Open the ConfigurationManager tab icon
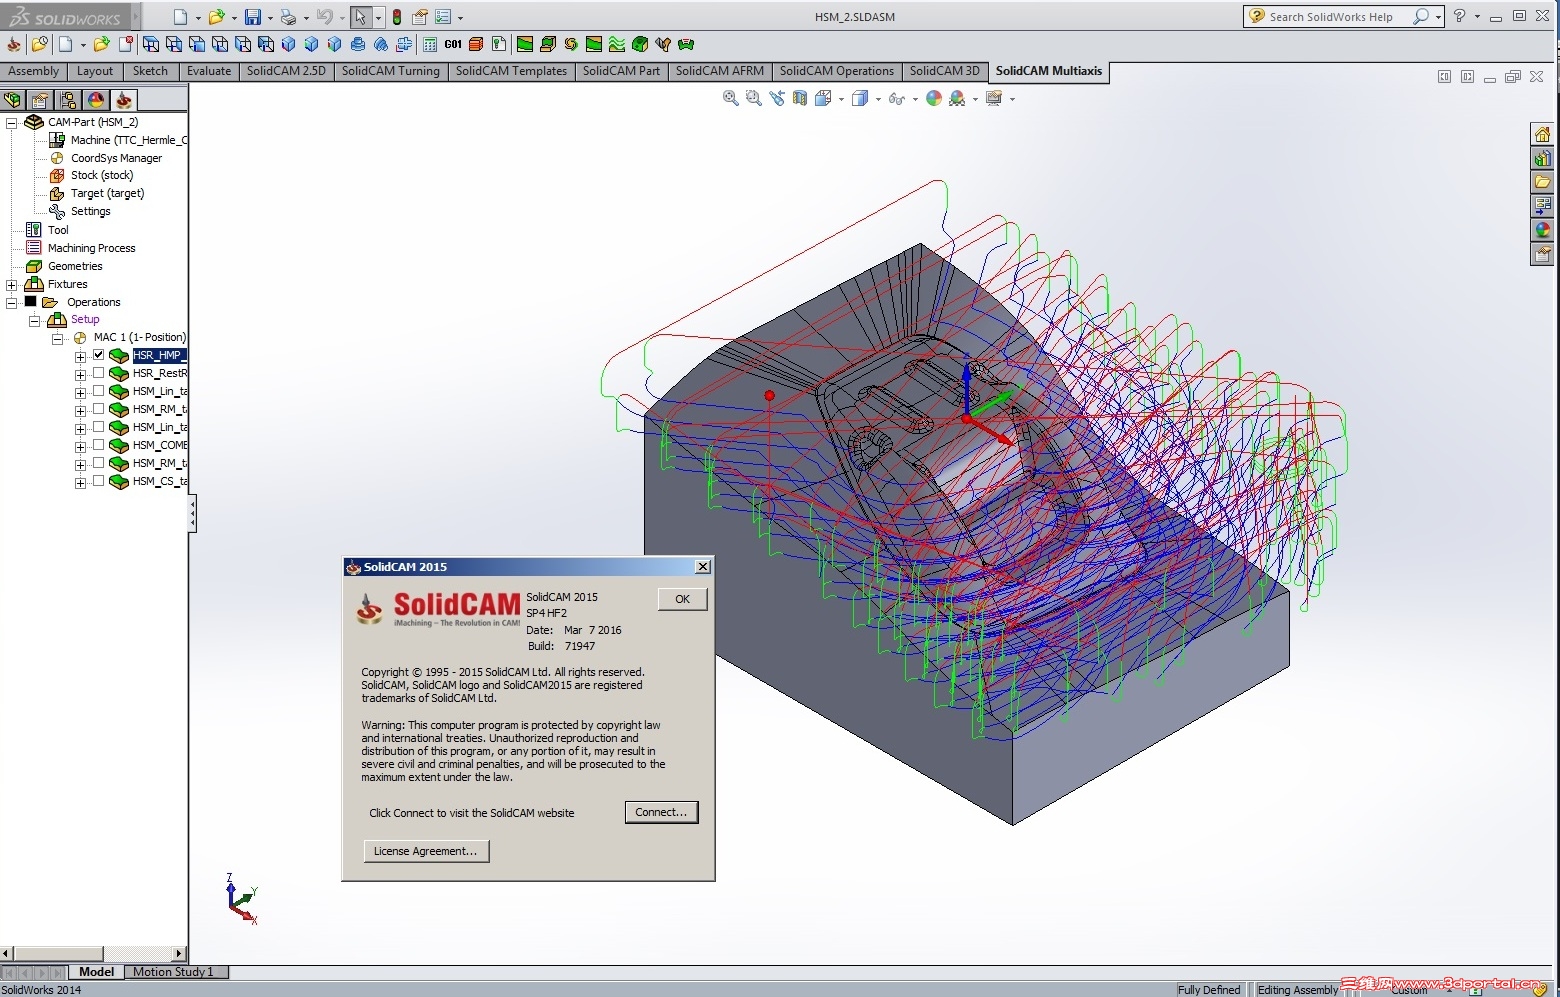Viewport: 1560px width, 997px height. tap(68, 100)
